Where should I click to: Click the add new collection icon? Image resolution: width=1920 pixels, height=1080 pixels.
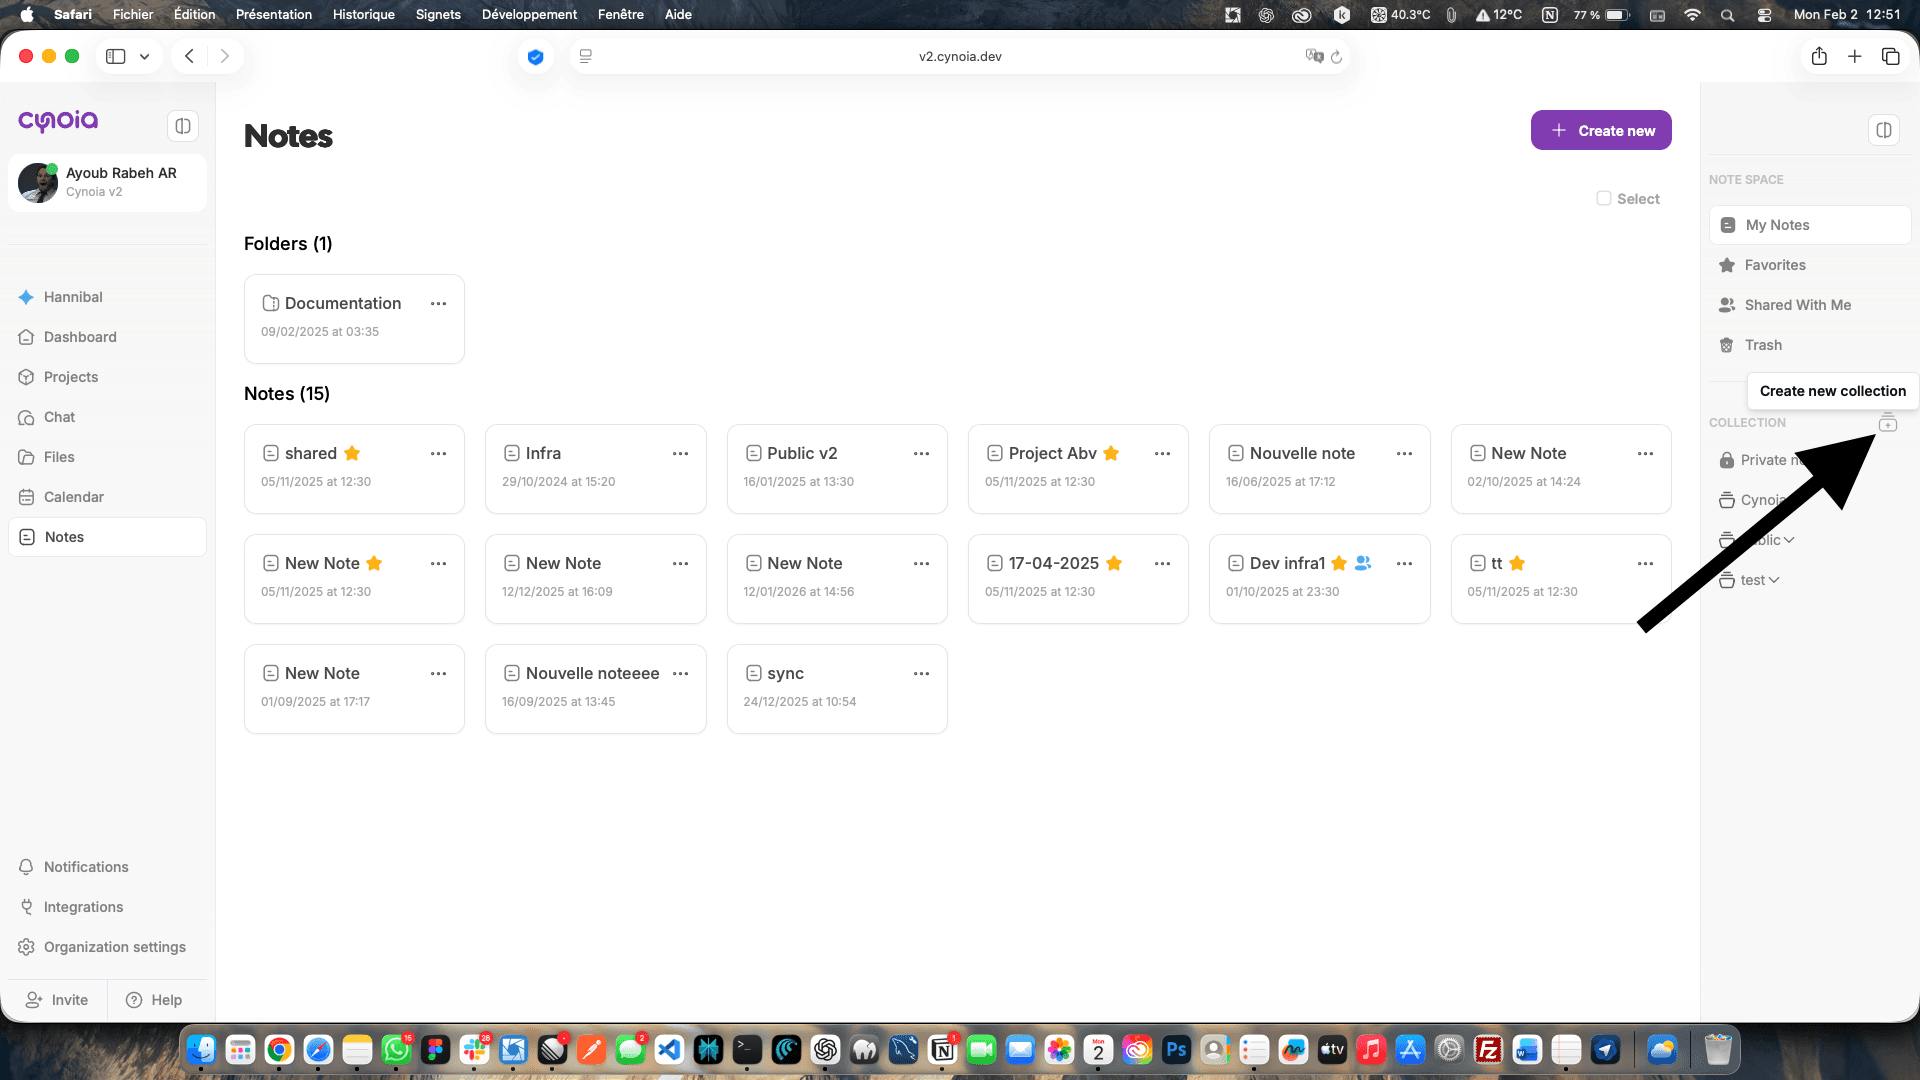(x=1887, y=423)
